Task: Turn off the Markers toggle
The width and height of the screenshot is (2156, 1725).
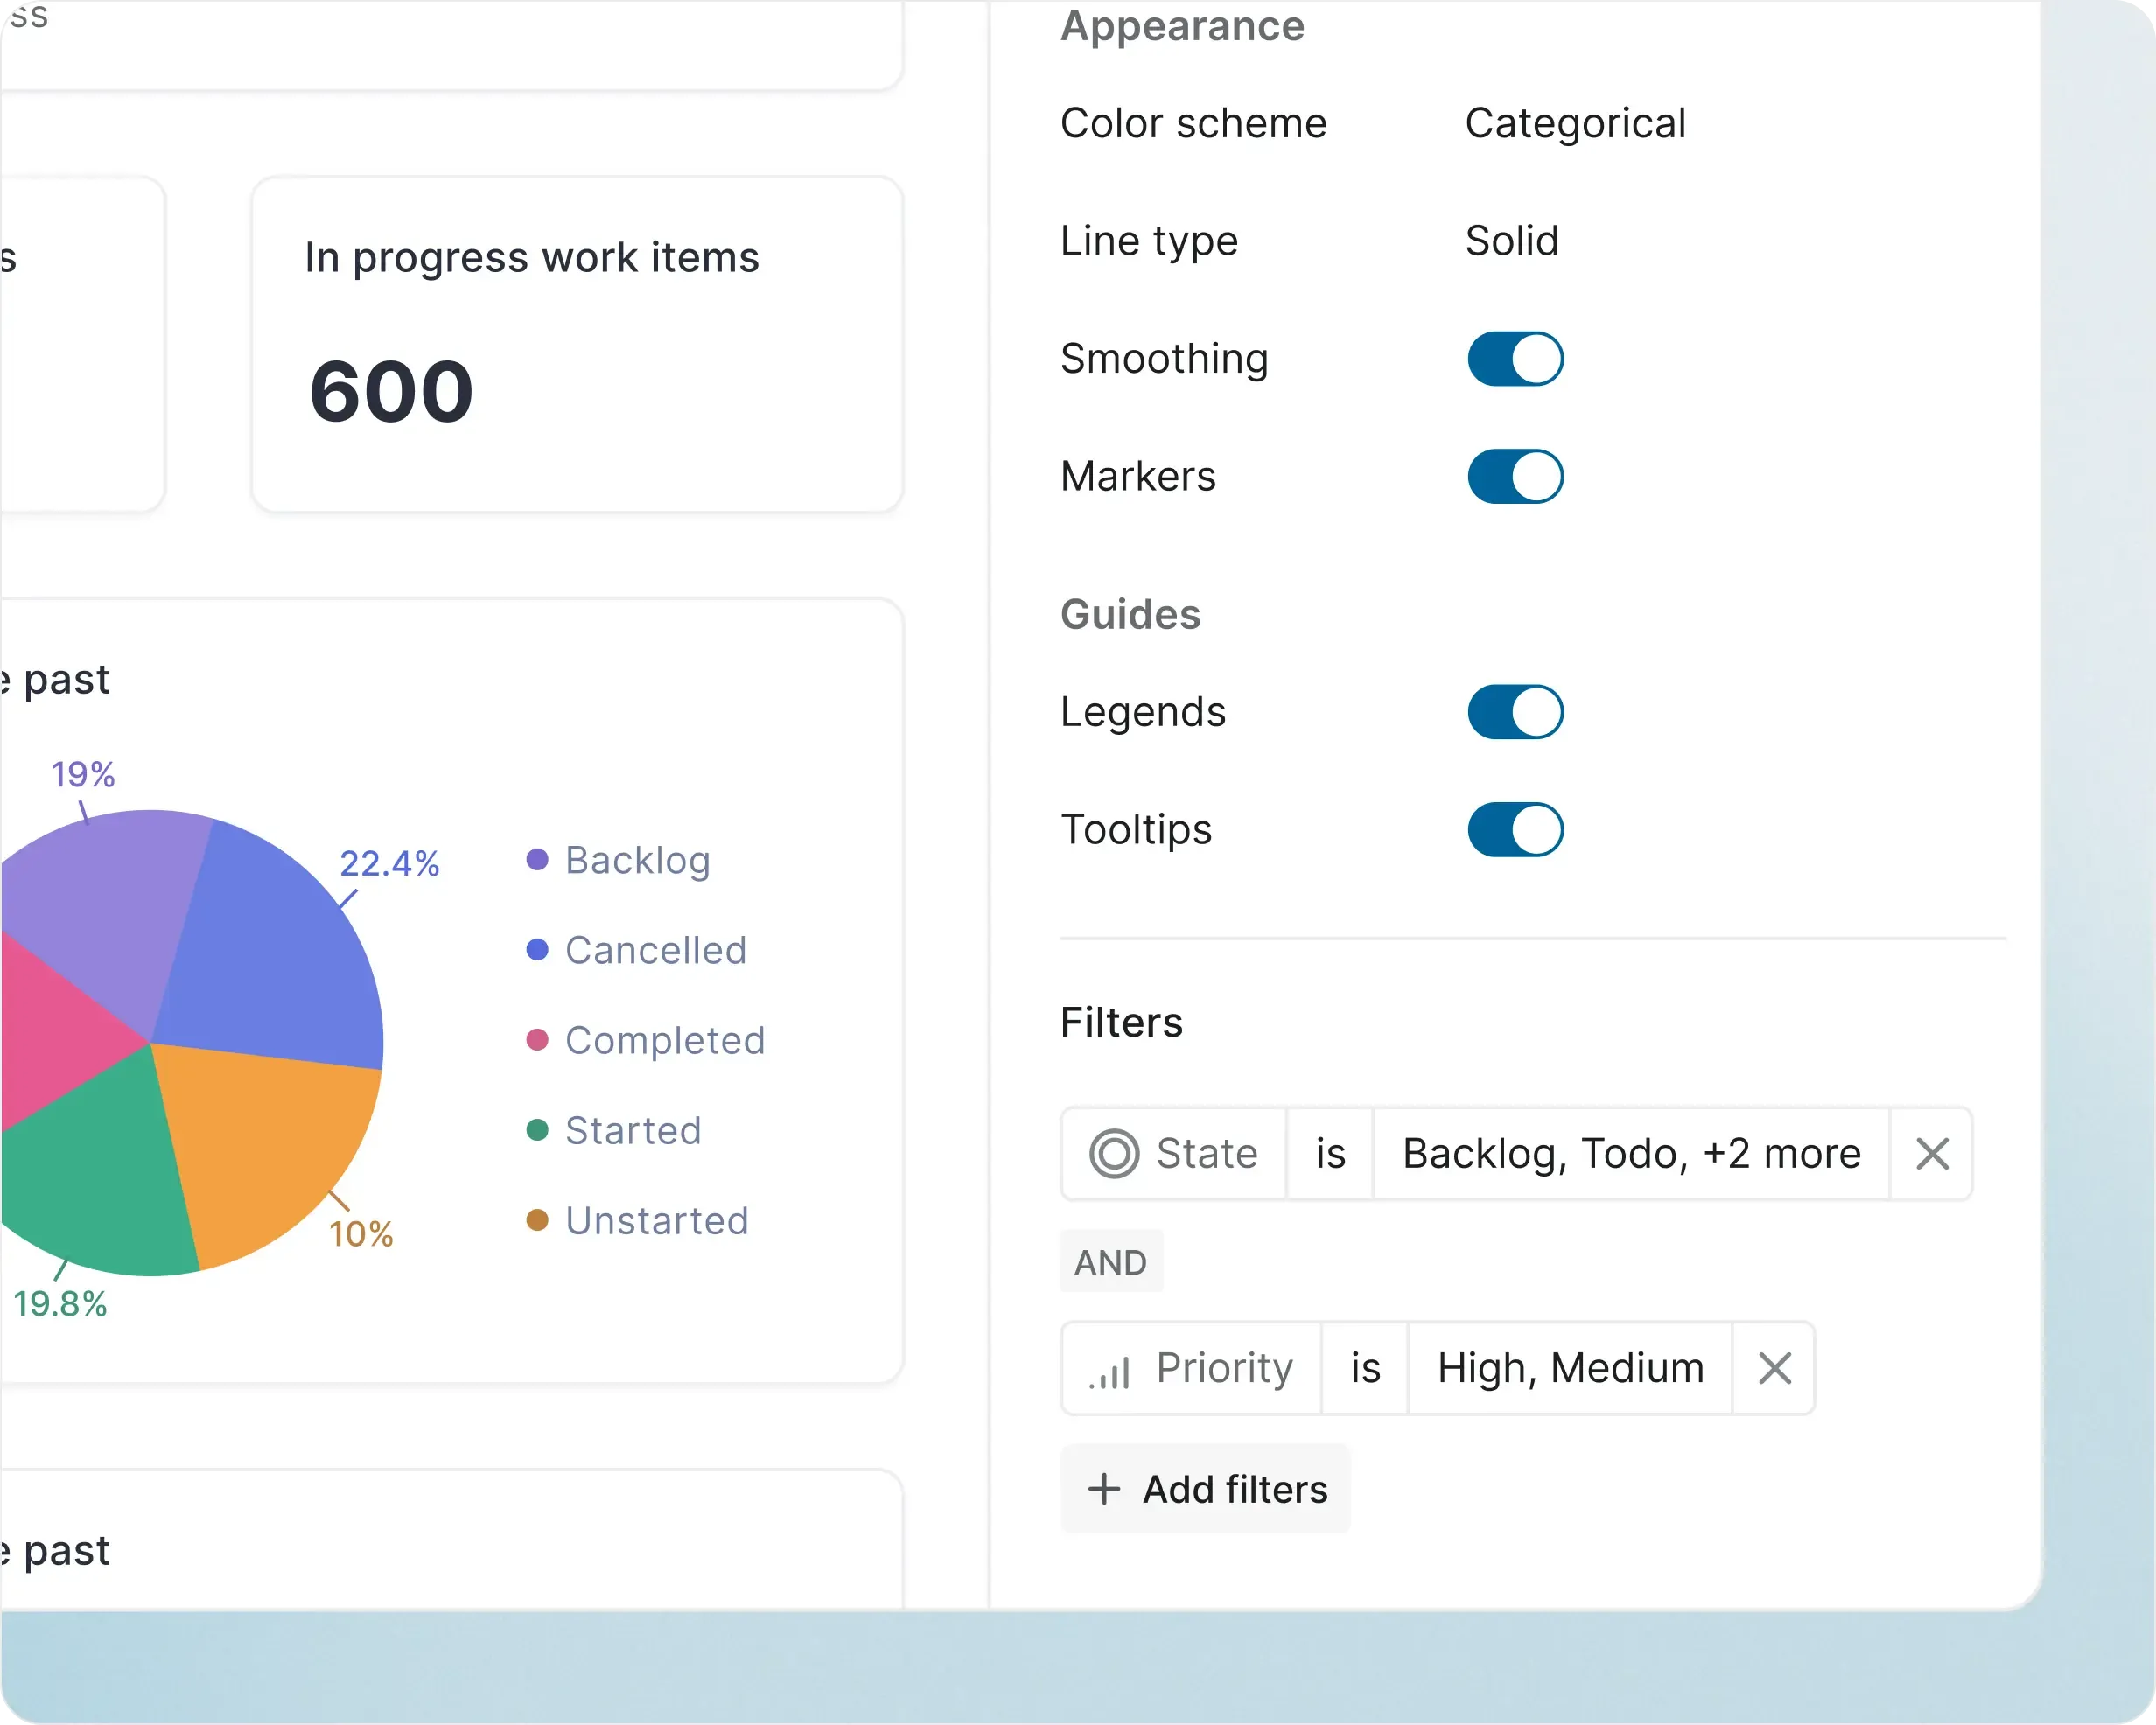Action: (1514, 476)
